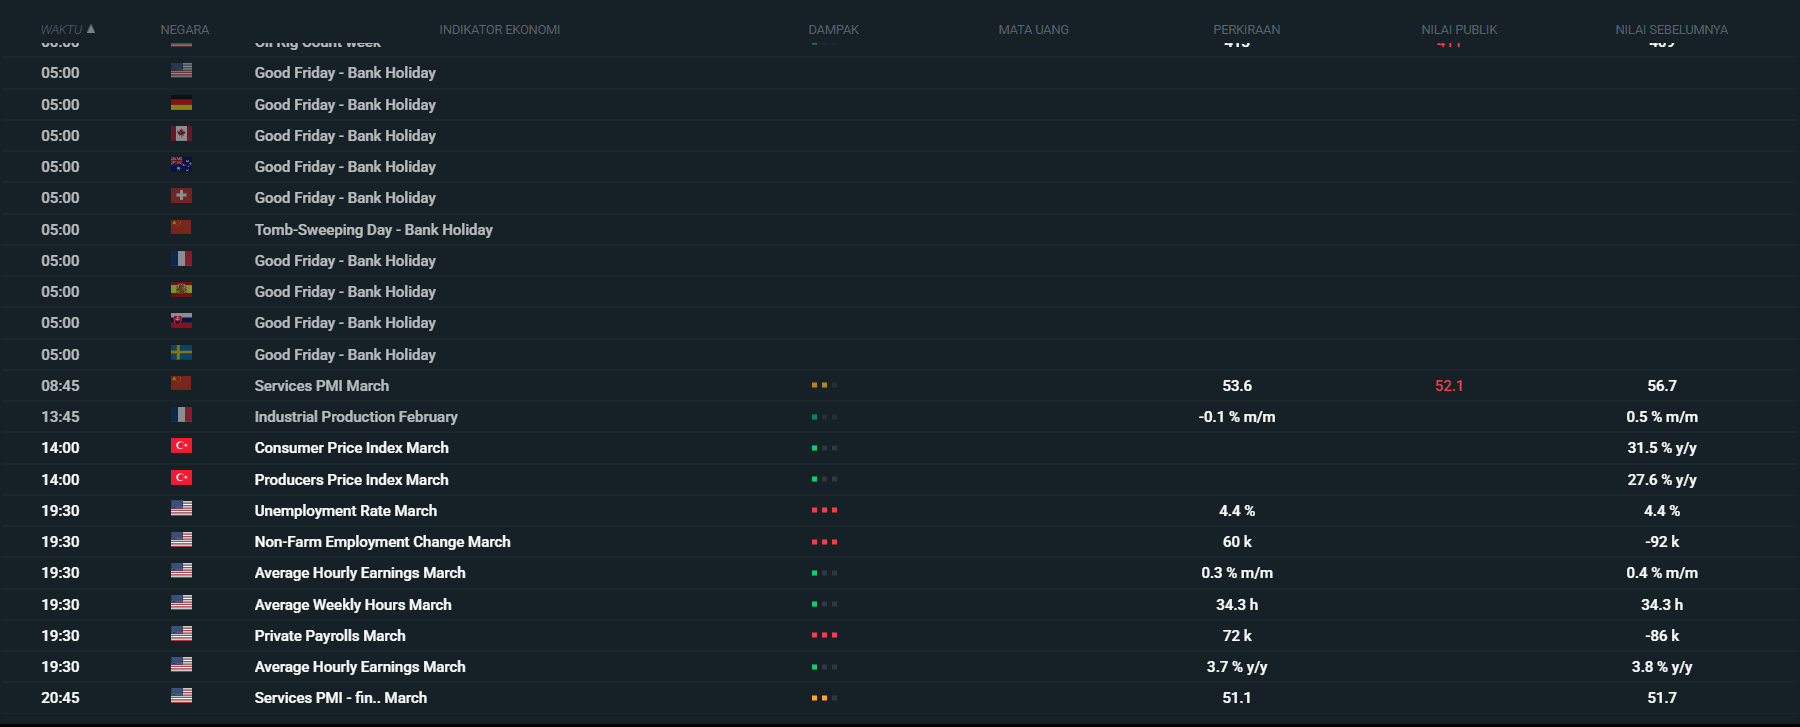Select the PERKIRAAN column header
The height and width of the screenshot is (727, 1800).
pyautogui.click(x=1246, y=30)
